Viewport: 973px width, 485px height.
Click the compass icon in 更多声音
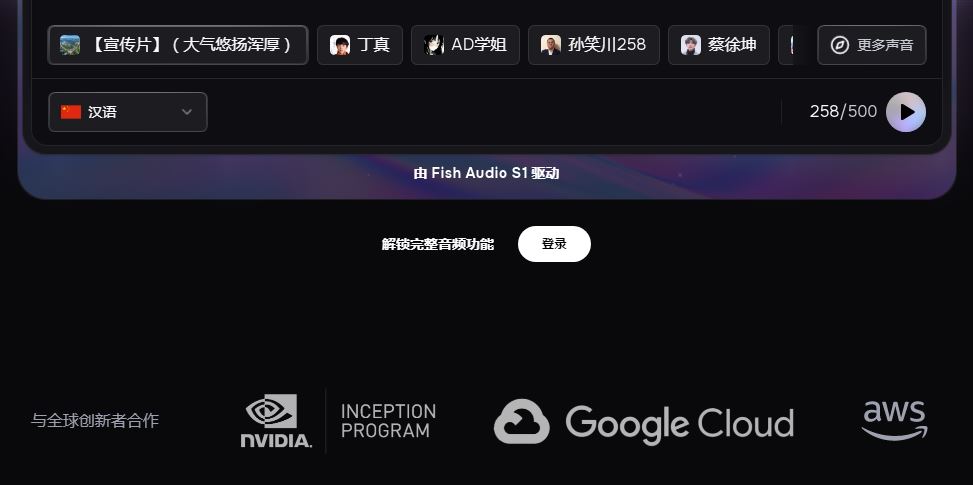[840, 45]
